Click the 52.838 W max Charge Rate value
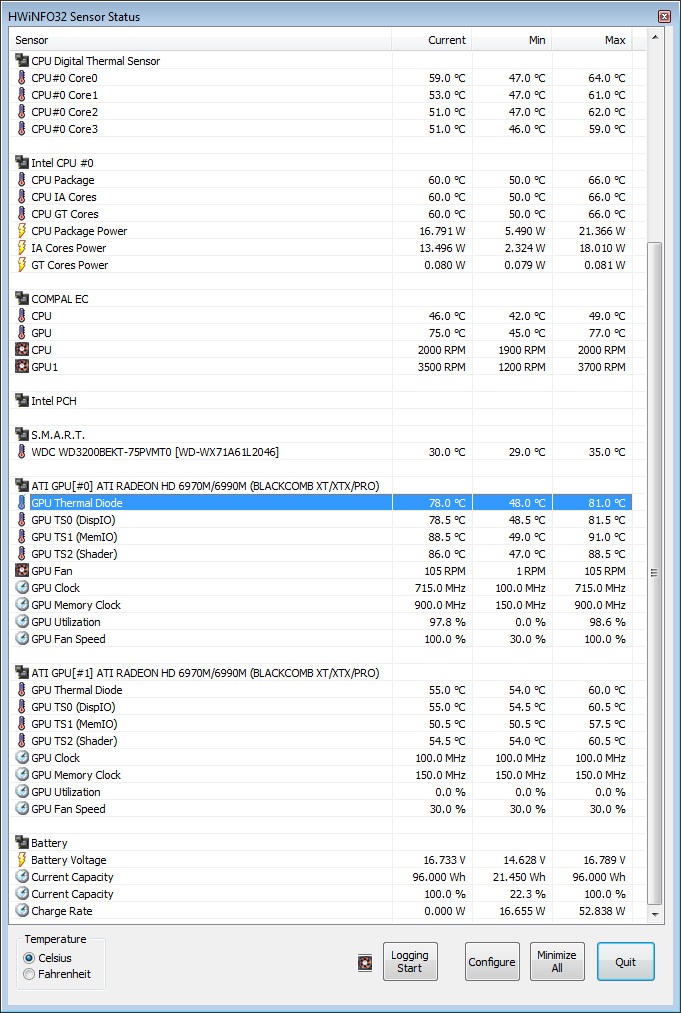Image resolution: width=681 pixels, height=1013 pixels. [x=604, y=911]
